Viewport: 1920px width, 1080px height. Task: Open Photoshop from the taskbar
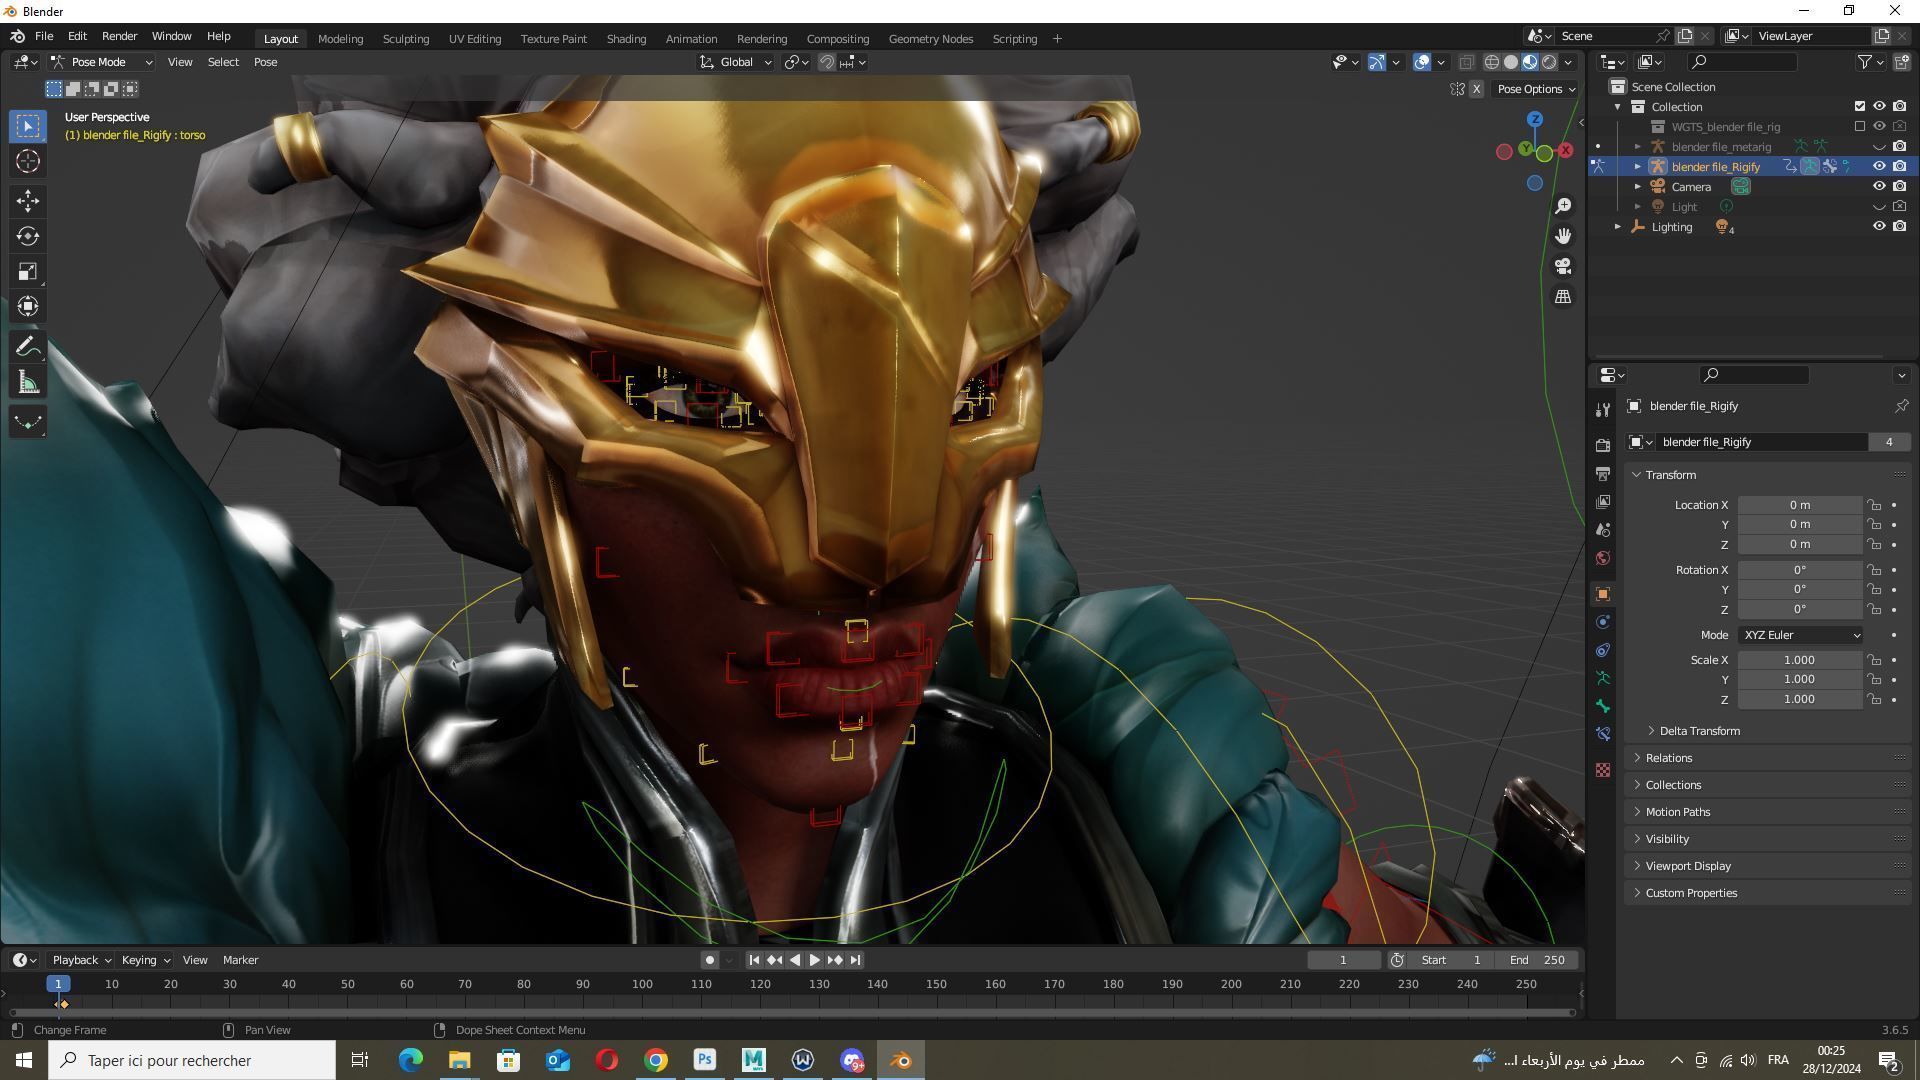click(x=705, y=1060)
